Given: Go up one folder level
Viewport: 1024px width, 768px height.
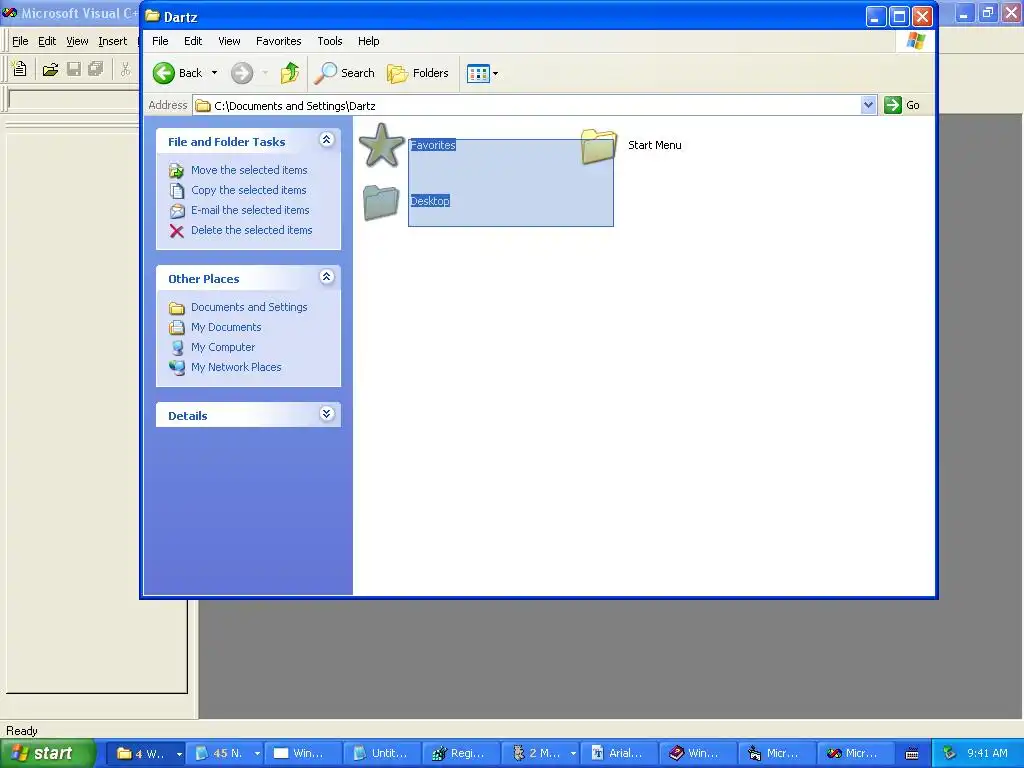Looking at the screenshot, I should point(289,73).
